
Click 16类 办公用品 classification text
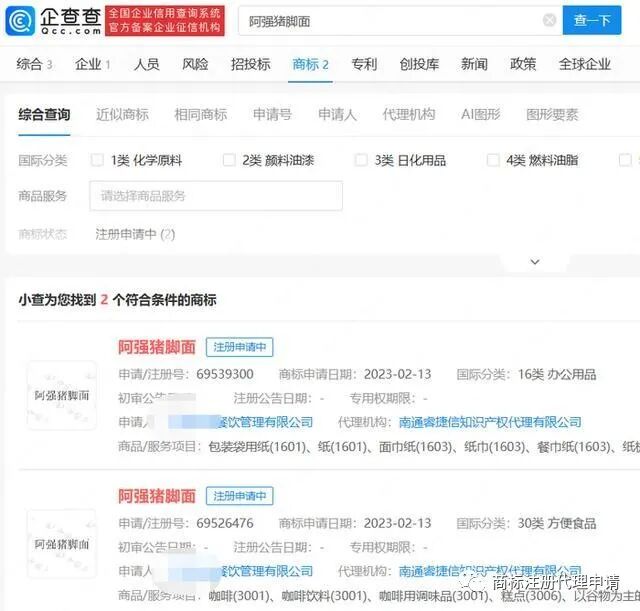tap(557, 374)
